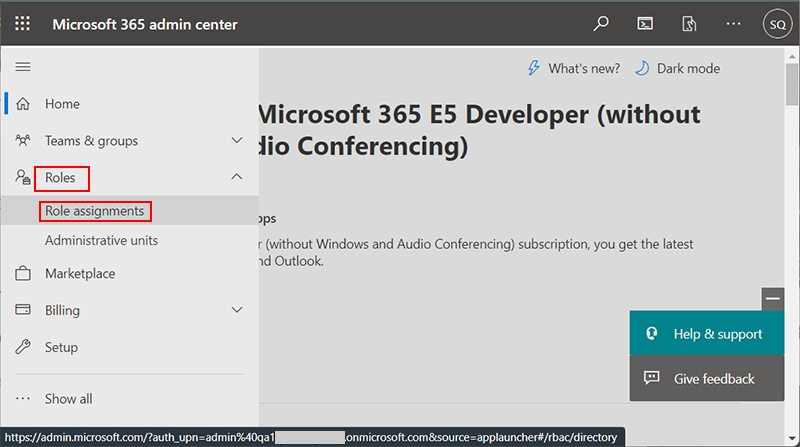
Task: Collapse the Roles section chevron
Action: click(237, 177)
